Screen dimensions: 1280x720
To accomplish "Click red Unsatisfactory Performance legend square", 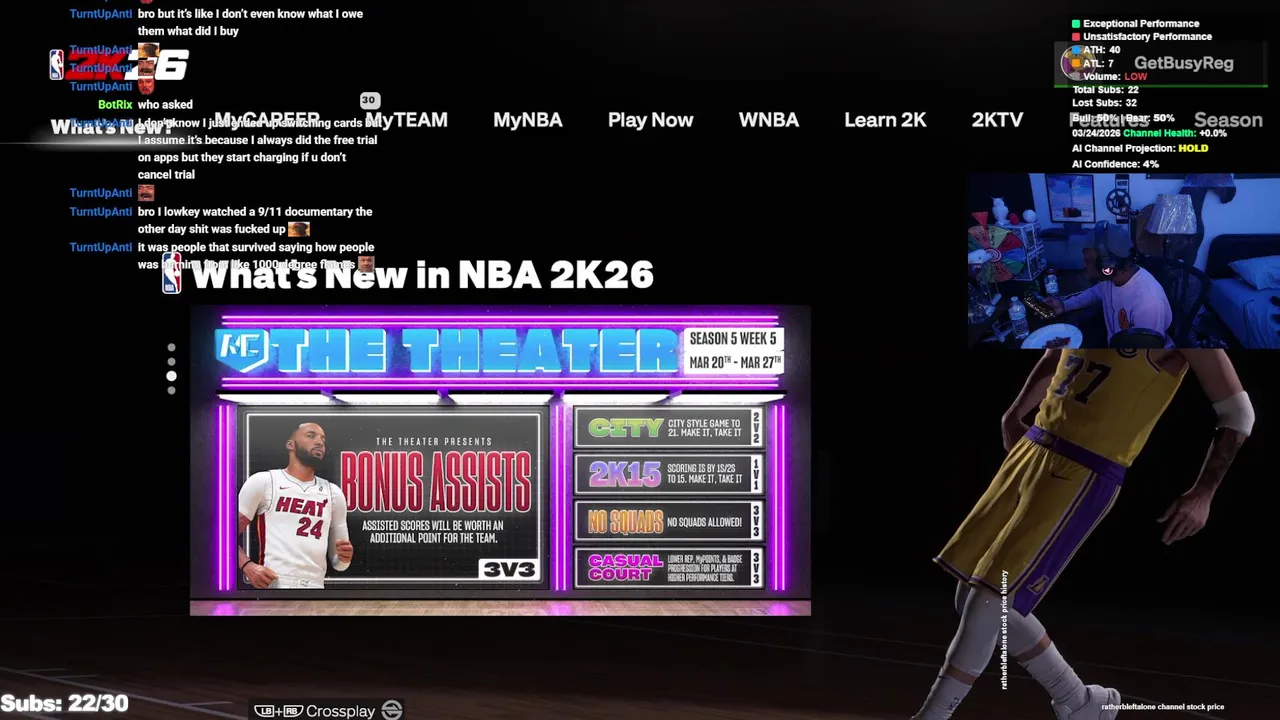I will pyautogui.click(x=1076, y=37).
